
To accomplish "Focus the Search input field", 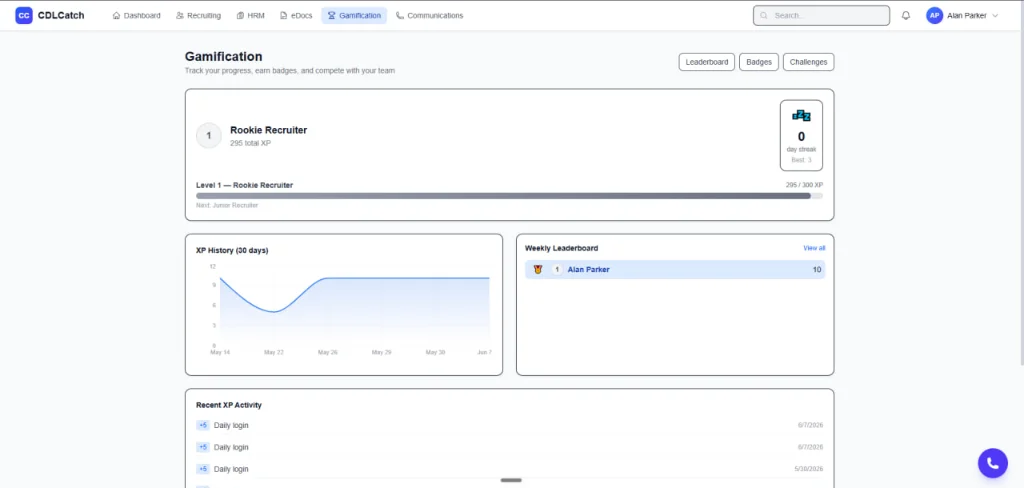I will click(x=822, y=16).
